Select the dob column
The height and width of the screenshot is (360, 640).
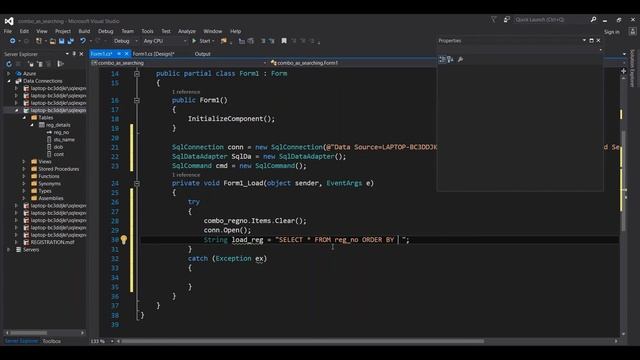58,147
